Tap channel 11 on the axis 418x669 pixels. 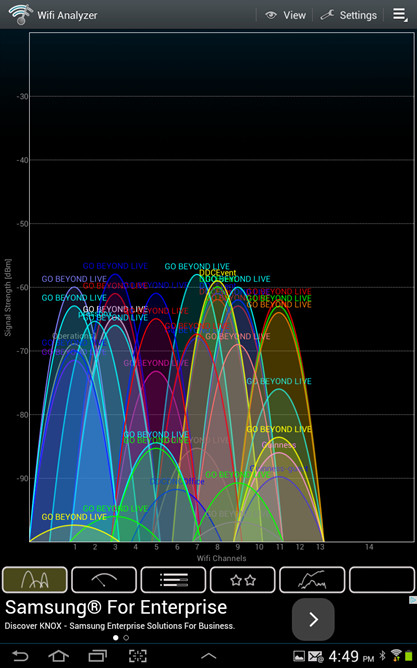coord(279,547)
